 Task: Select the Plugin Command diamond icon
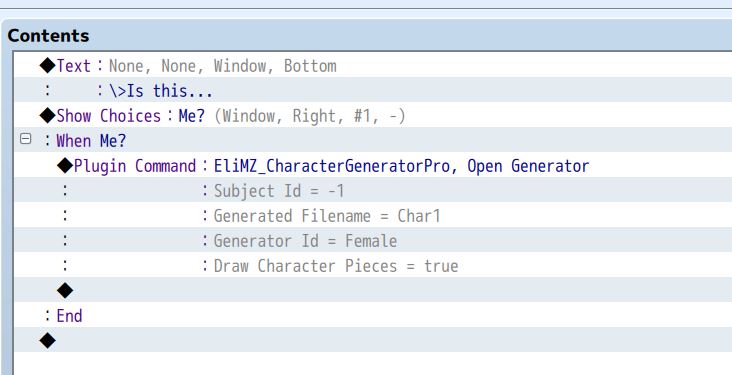[65, 165]
